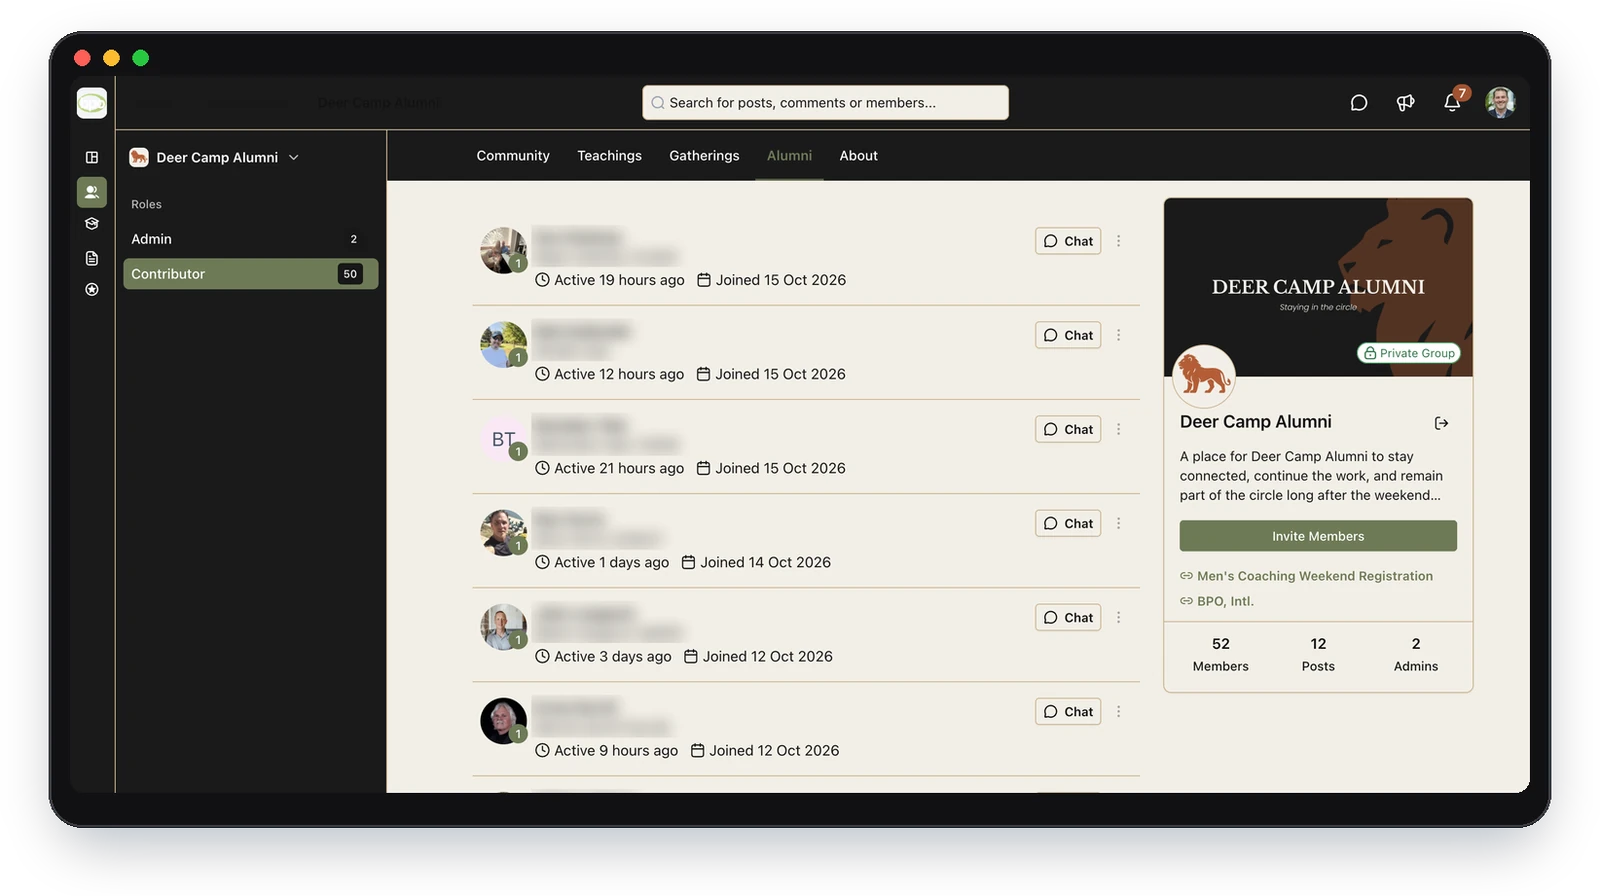This screenshot has width=1600, height=896.
Task: Open options menu for member active 1 days ago
Action: click(x=1118, y=523)
